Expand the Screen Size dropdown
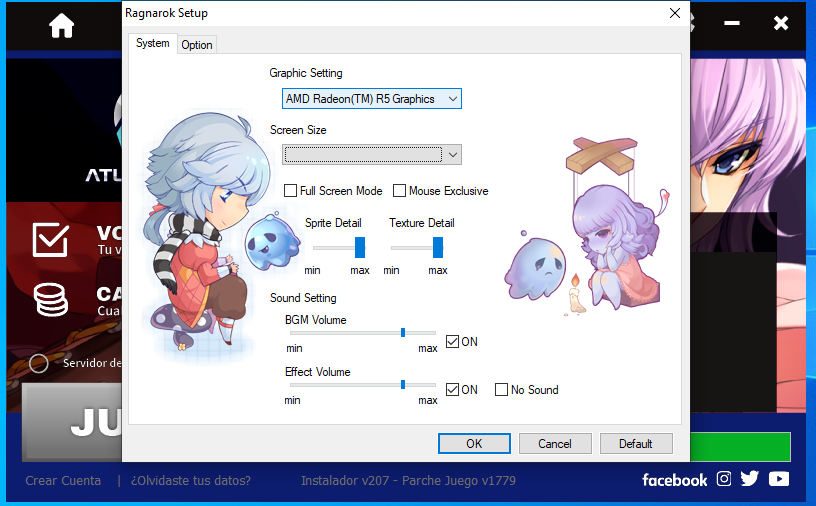Screen dimensions: 816x506 [x=372, y=155]
